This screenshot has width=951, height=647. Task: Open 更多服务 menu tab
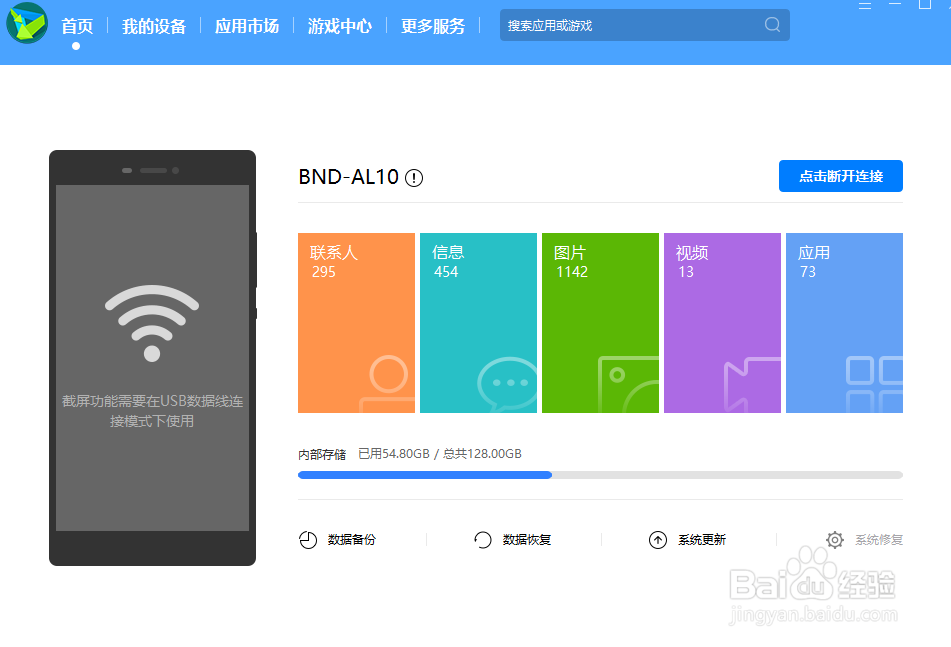tap(432, 26)
